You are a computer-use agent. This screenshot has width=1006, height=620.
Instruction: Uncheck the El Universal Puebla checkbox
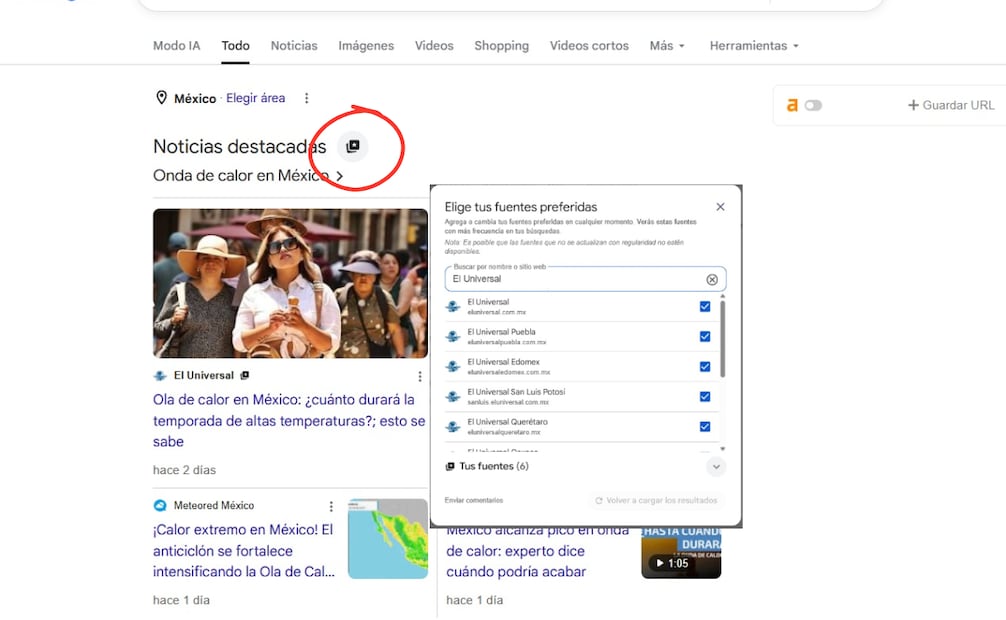[705, 336]
